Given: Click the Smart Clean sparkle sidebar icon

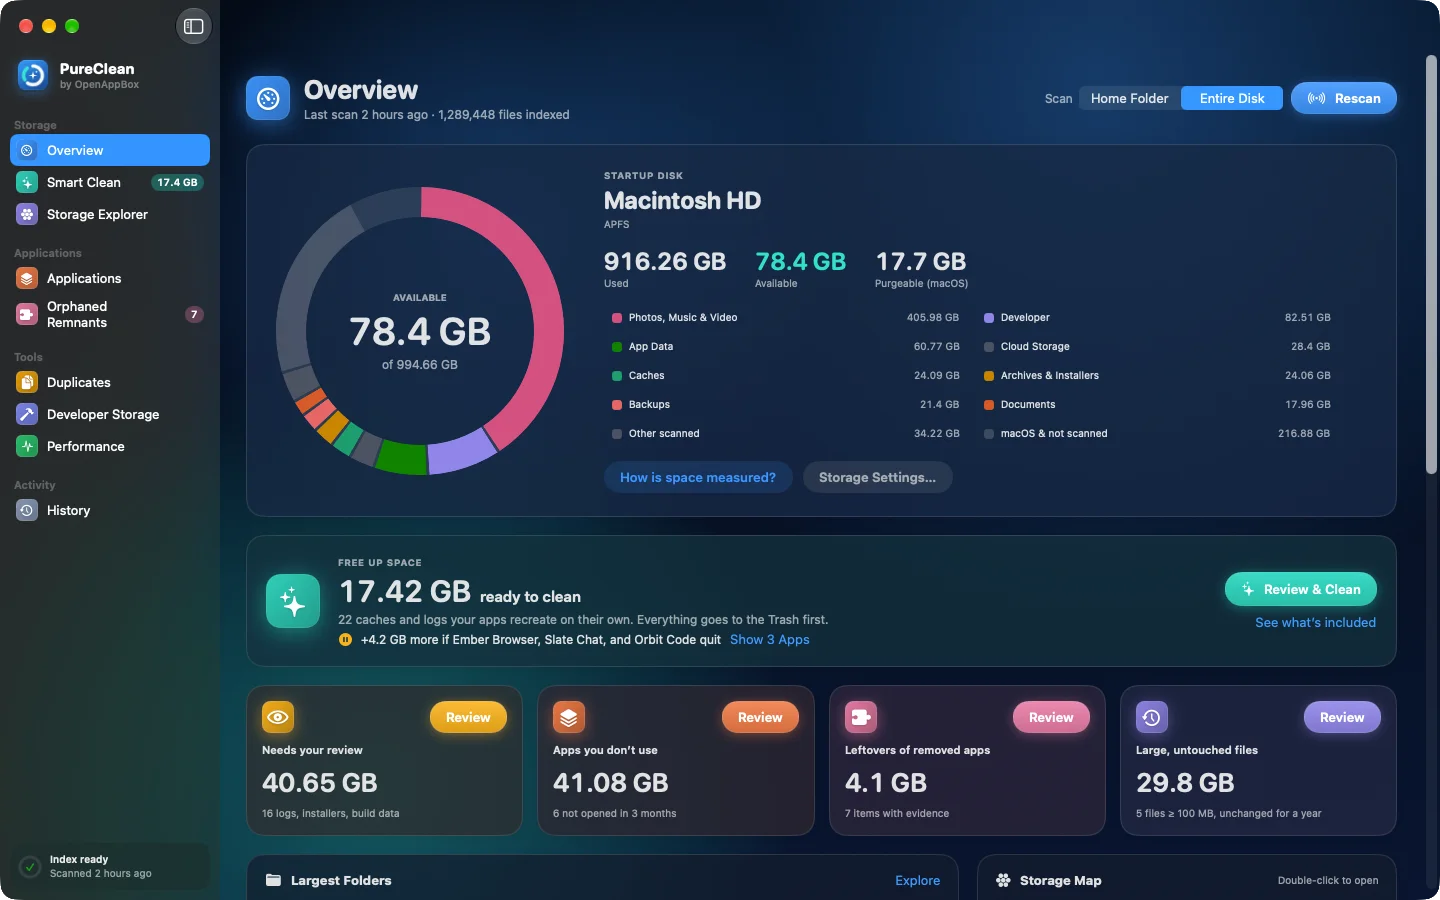Looking at the screenshot, I should point(27,182).
